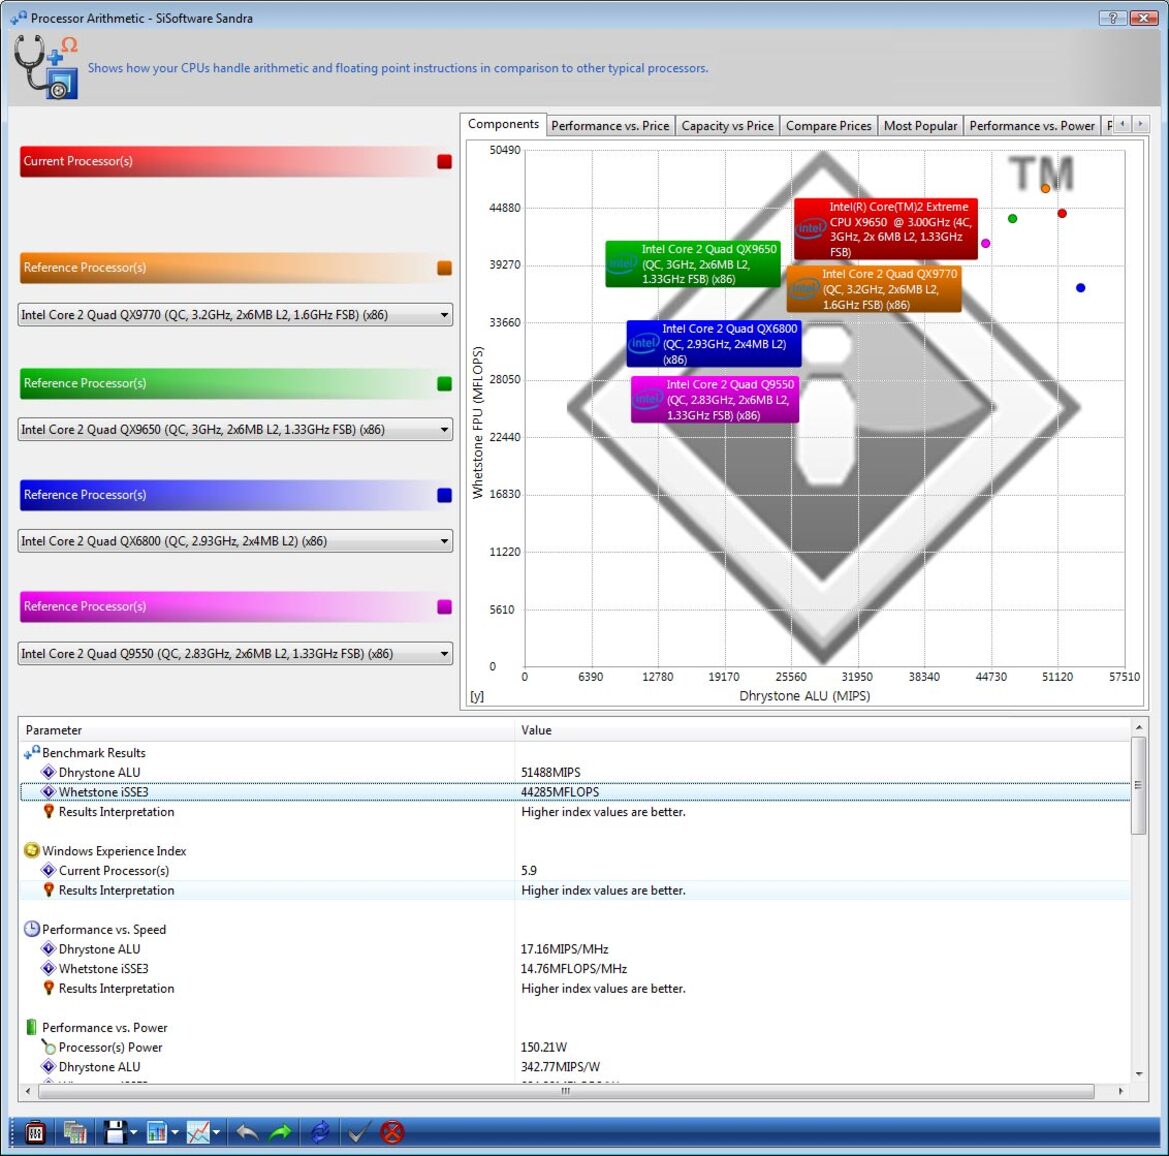Click the diamond icon beside Whetstone iSSE3 14.76MFLOPS/MHz
Image resolution: width=1169 pixels, height=1156 pixels.
click(48, 968)
